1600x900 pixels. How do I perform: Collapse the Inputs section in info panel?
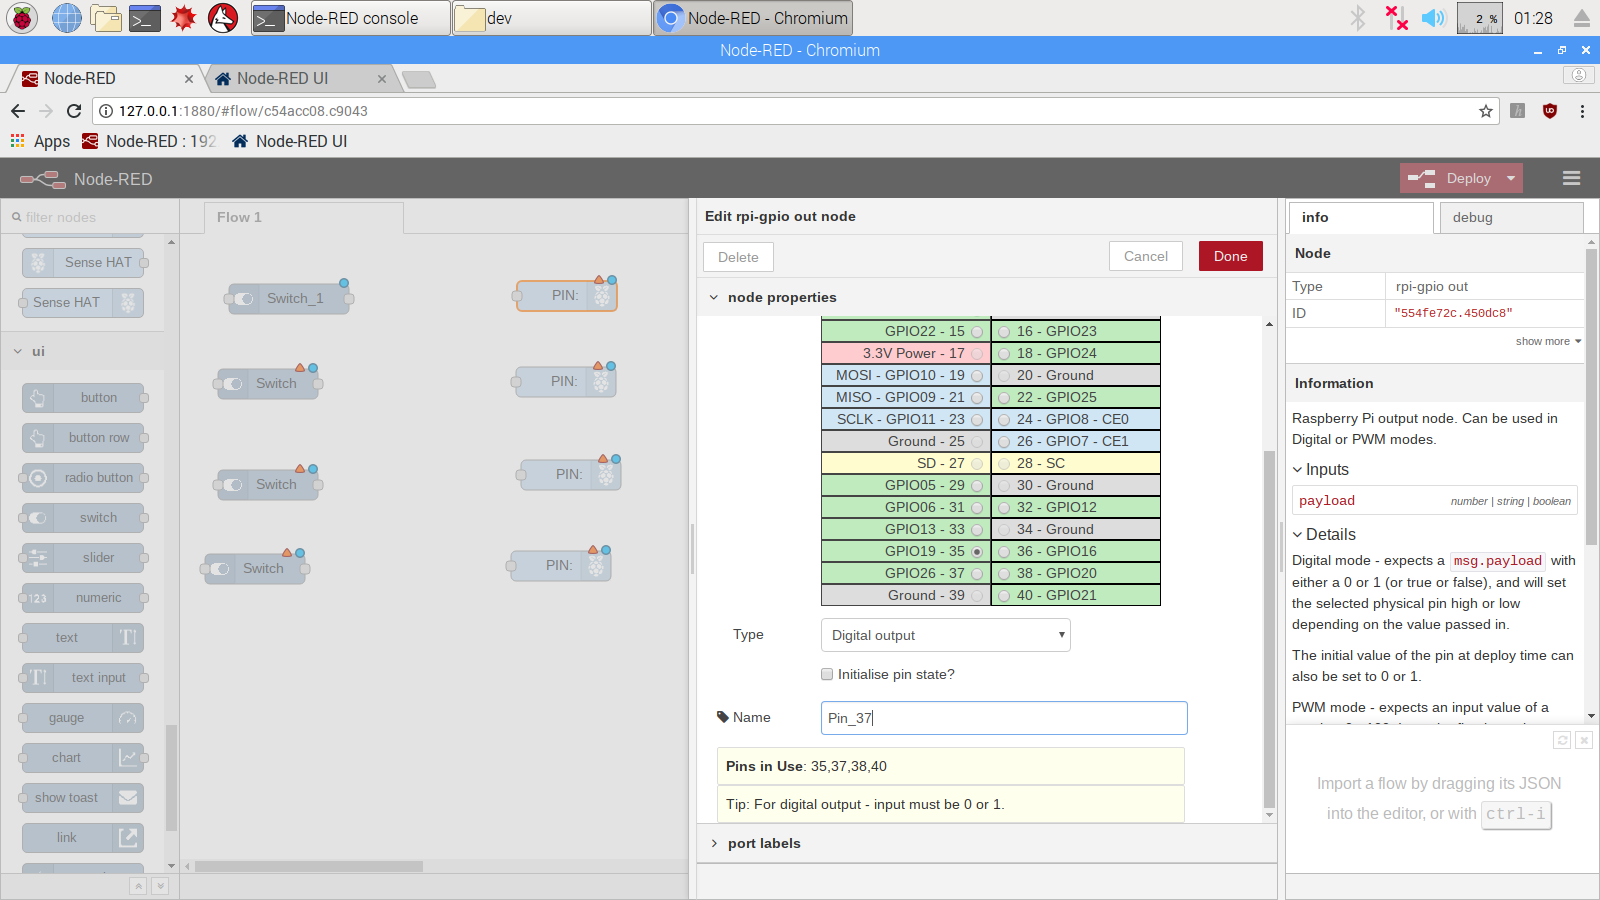1298,470
